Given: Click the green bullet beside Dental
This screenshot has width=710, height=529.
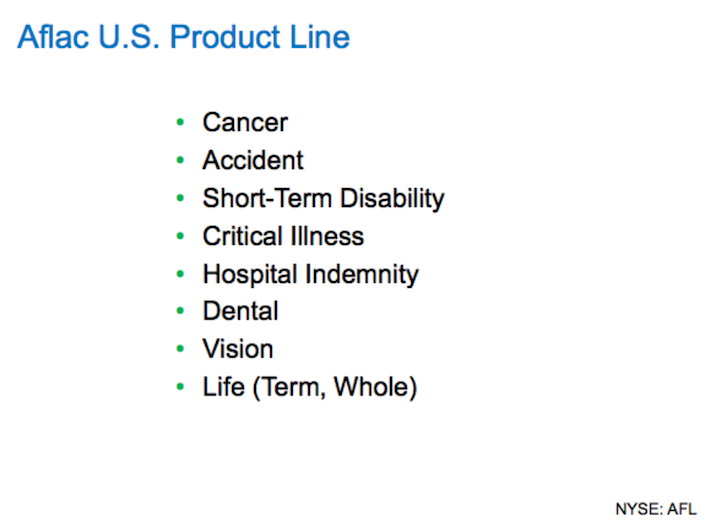Looking at the screenshot, I should tap(180, 311).
